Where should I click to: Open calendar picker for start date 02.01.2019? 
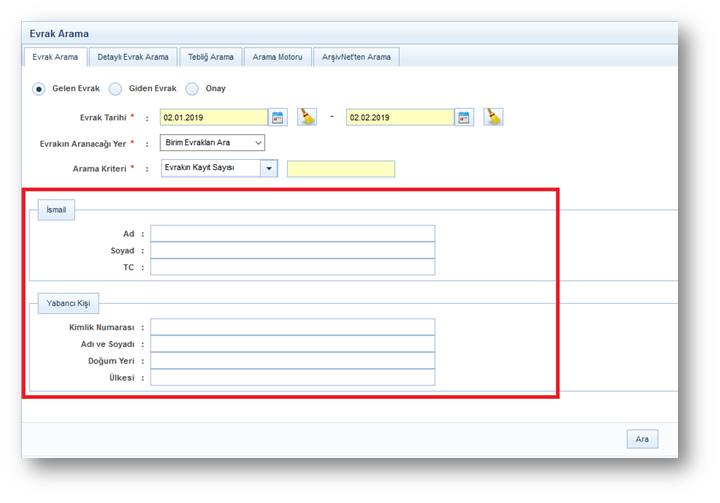[x=278, y=117]
